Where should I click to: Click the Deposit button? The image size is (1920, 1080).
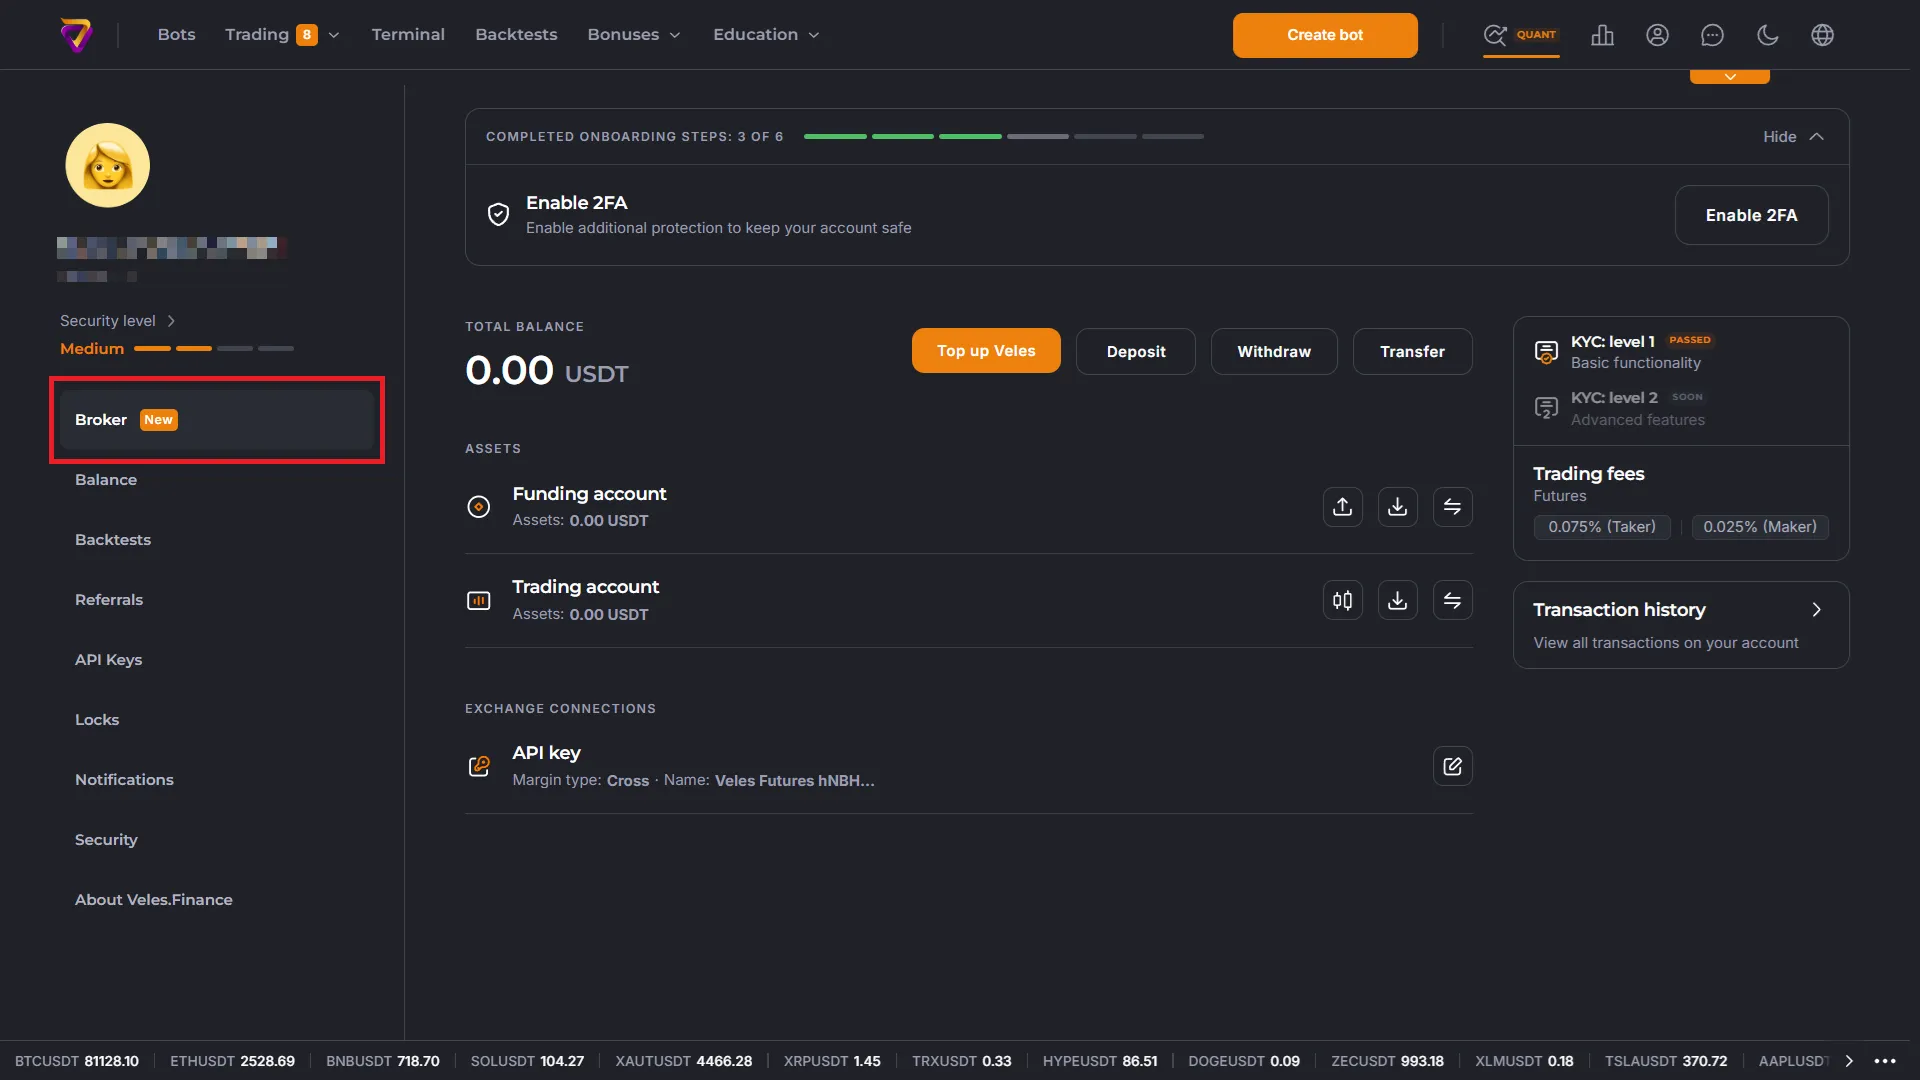(x=1136, y=352)
